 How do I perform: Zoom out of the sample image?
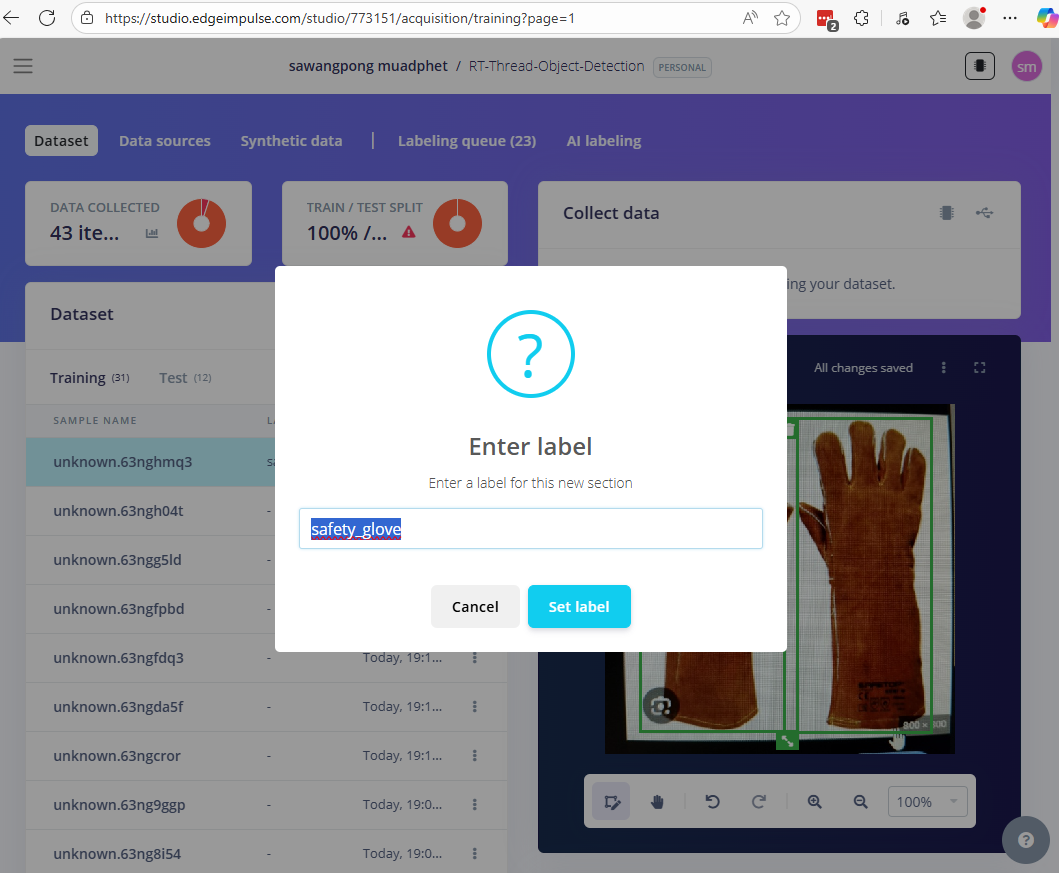click(861, 802)
